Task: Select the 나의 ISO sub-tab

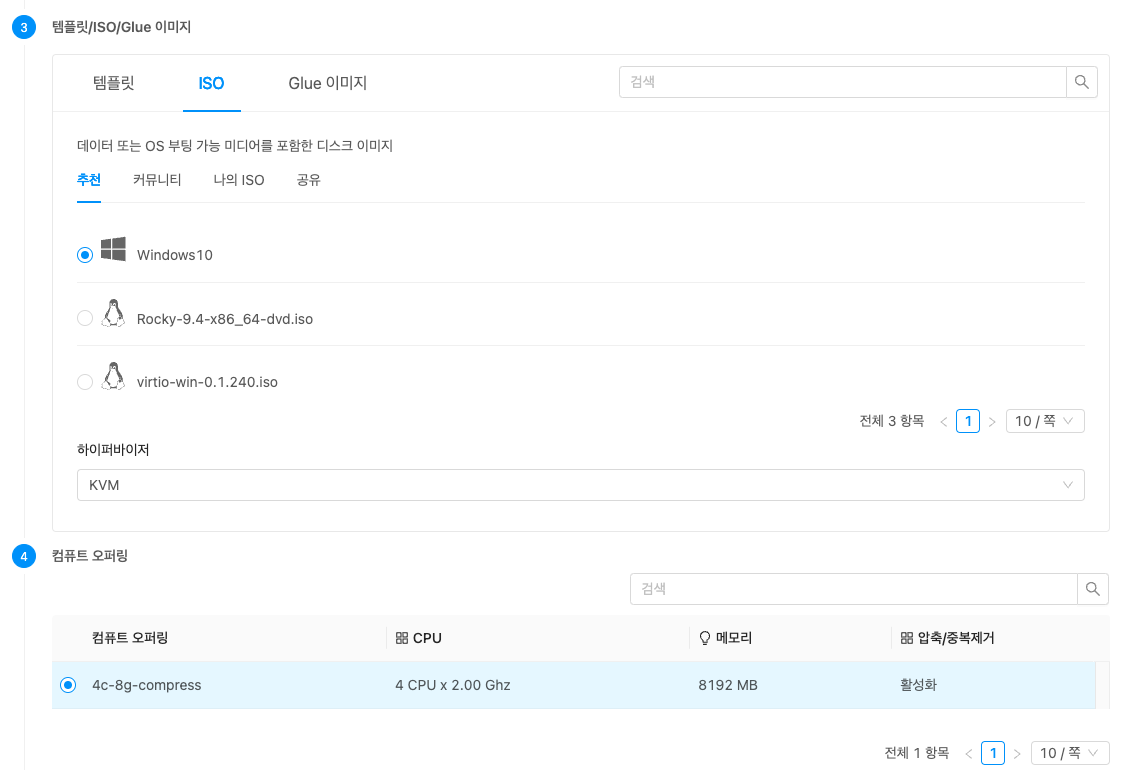Action: 239,180
